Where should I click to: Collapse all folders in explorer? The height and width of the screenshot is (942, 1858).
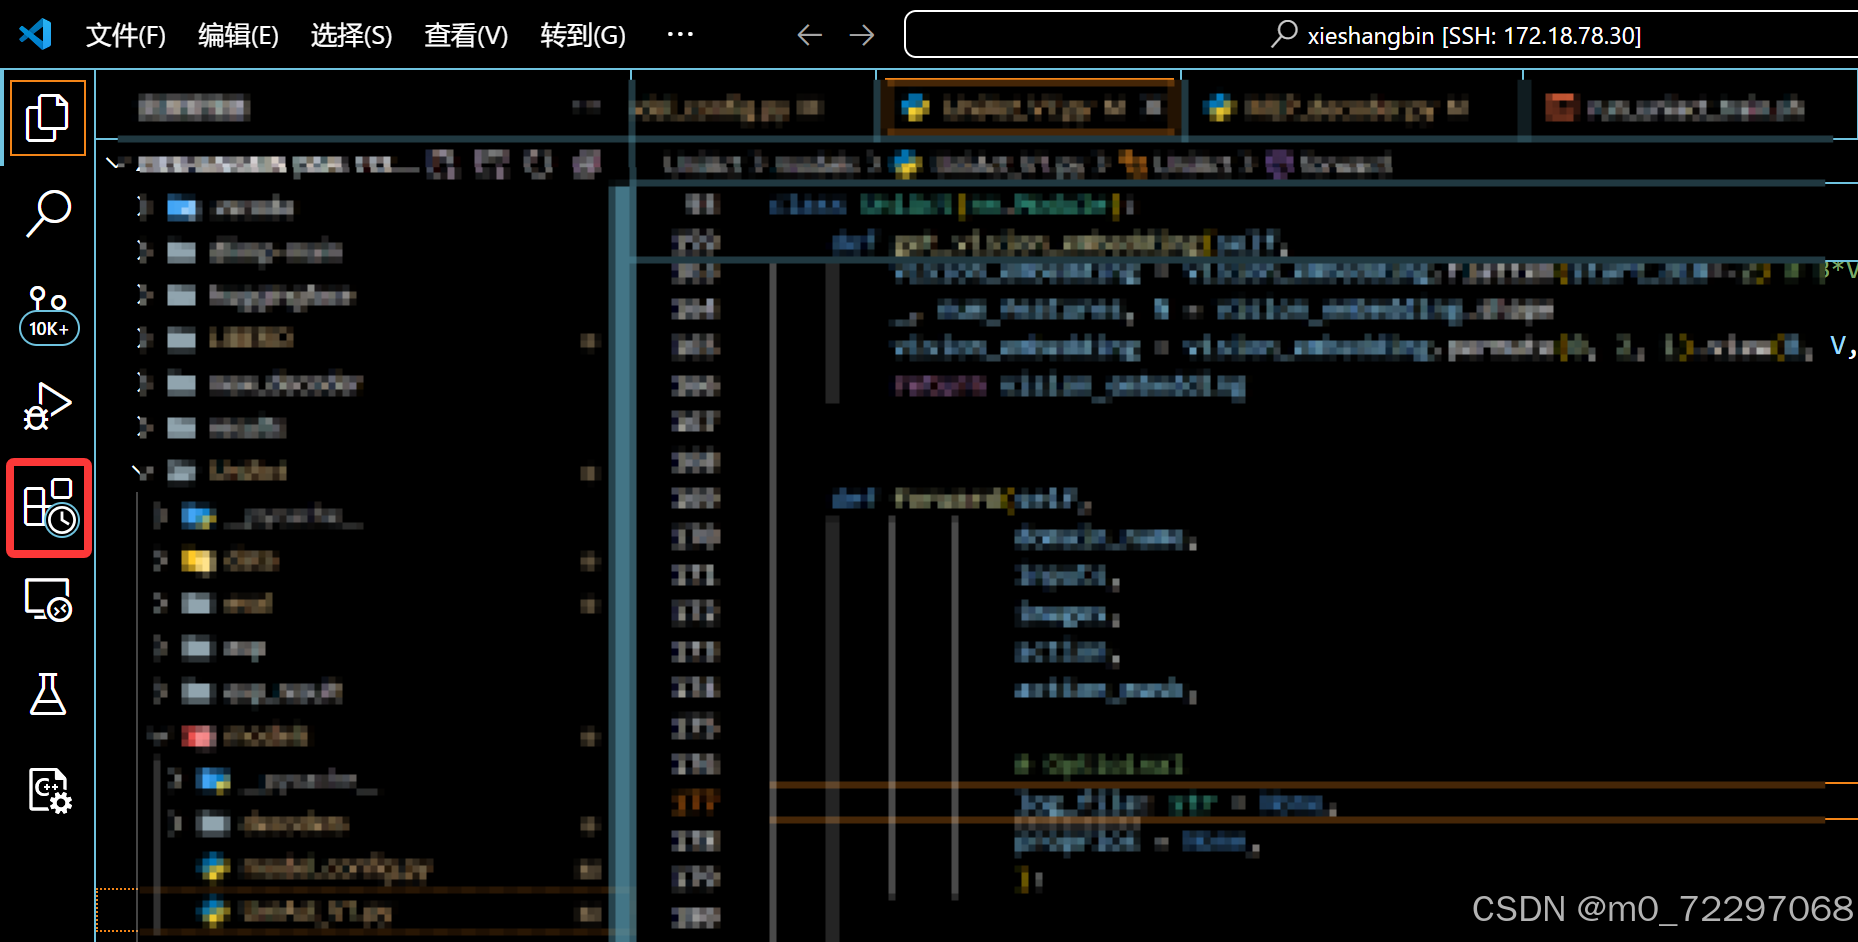tap(588, 164)
